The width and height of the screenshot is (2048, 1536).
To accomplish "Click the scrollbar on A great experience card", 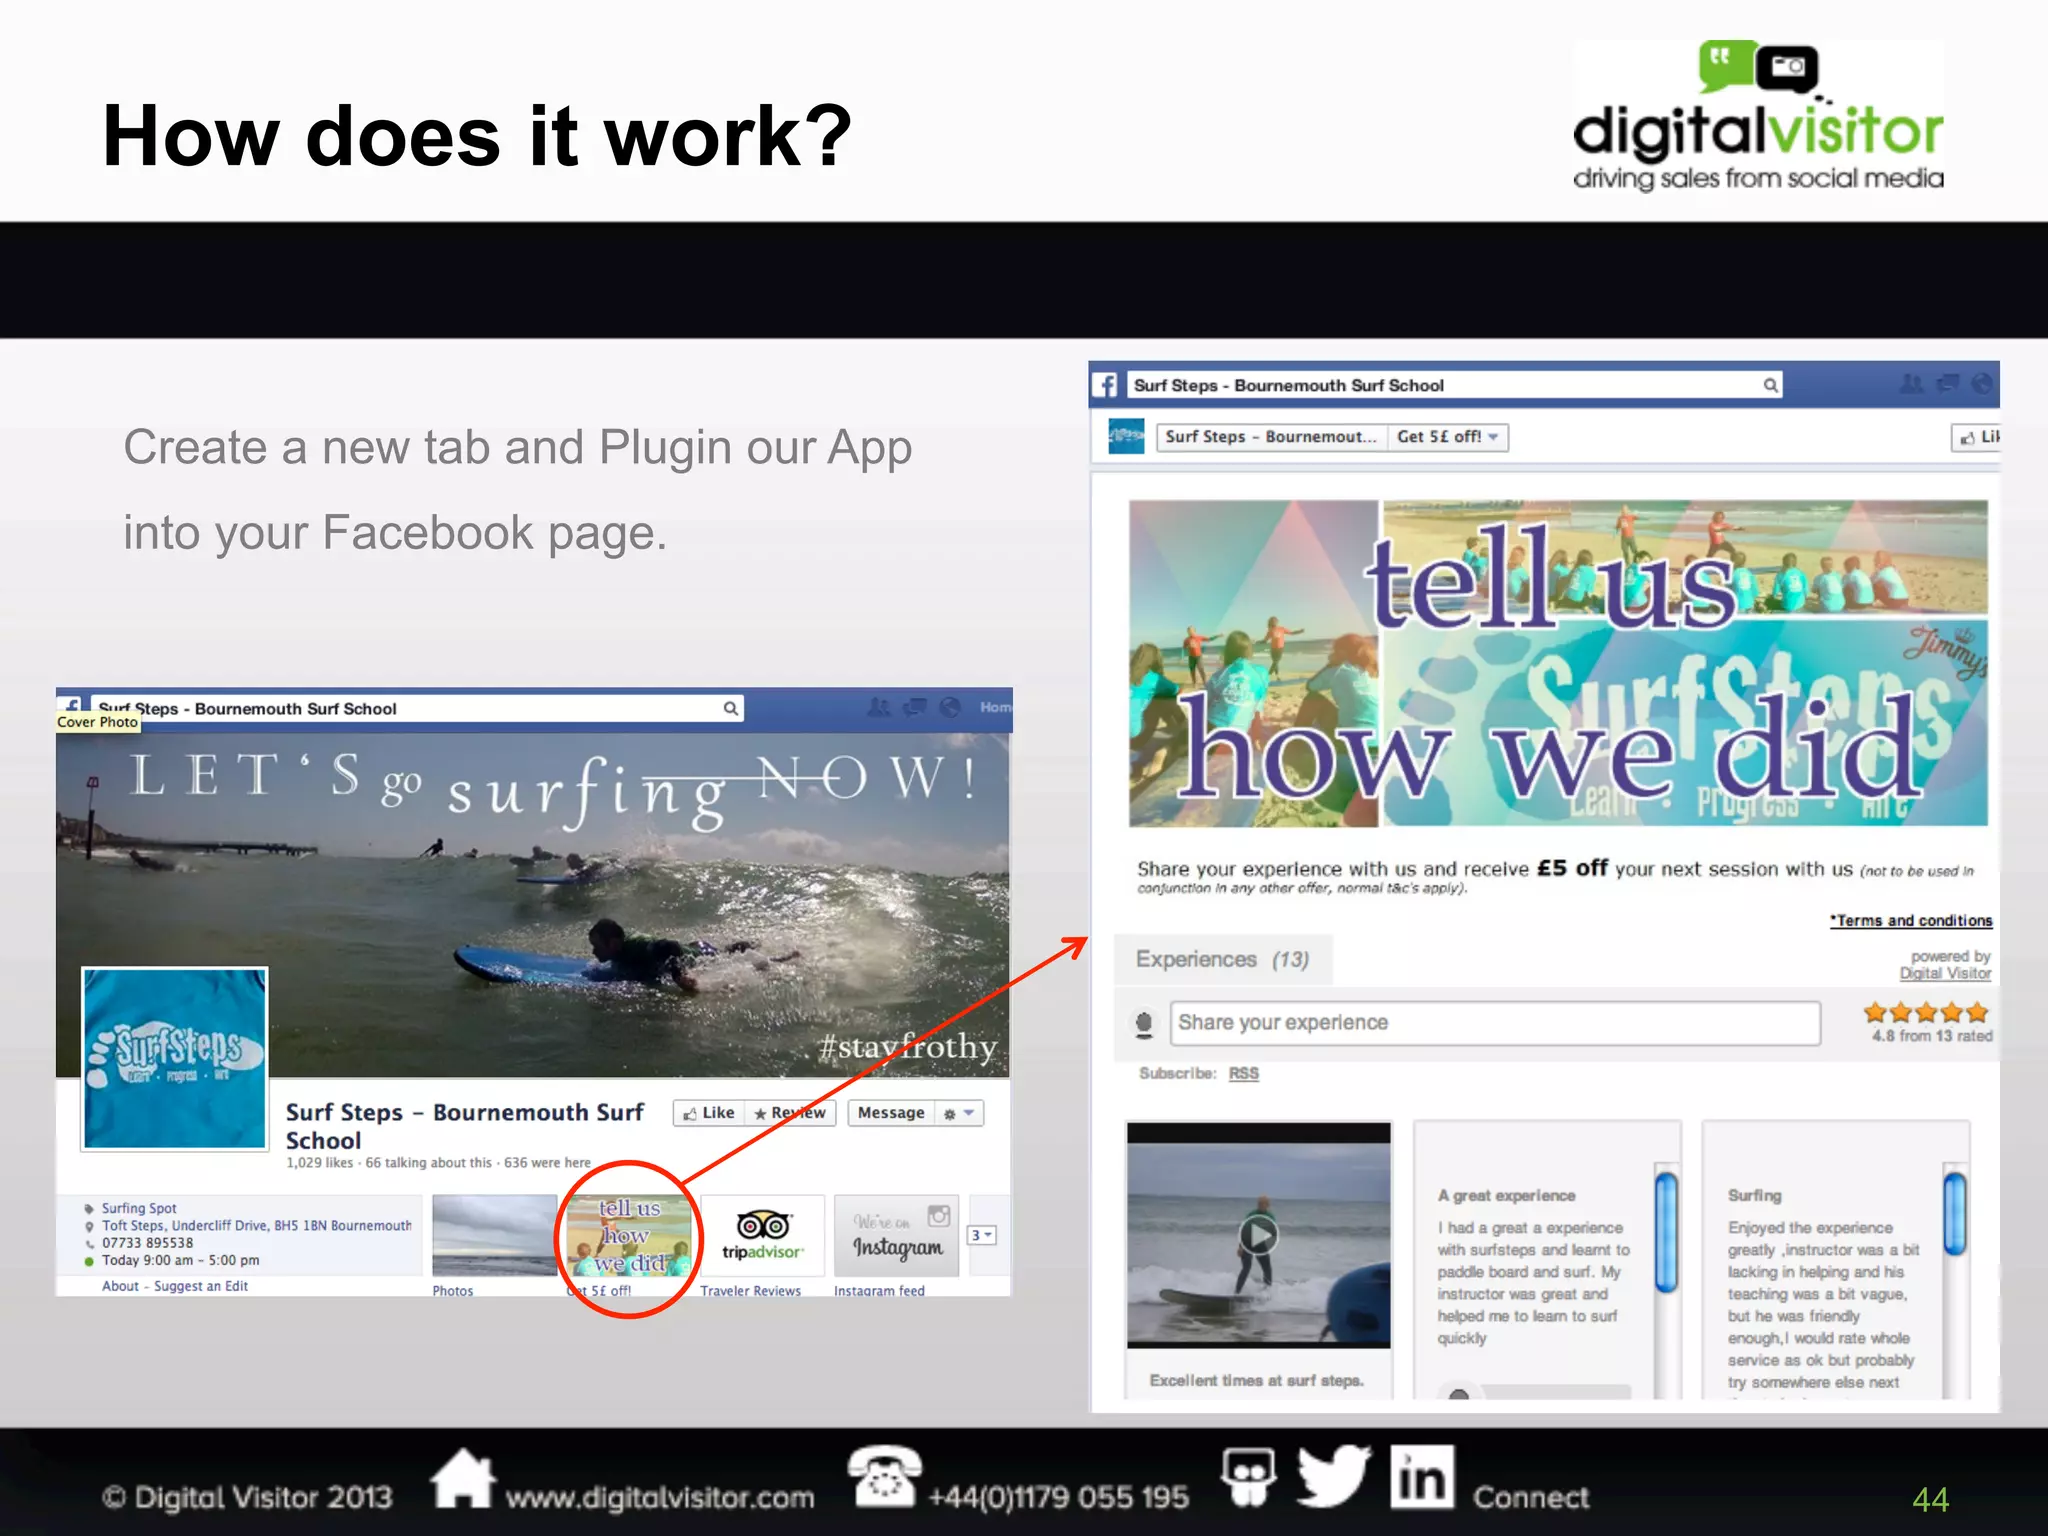I will pos(1666,1235).
